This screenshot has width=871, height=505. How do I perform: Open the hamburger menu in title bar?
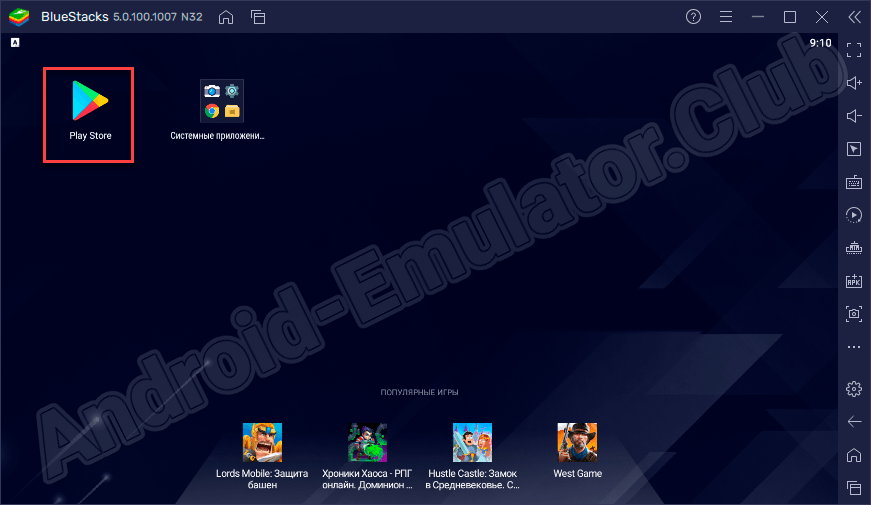coord(726,17)
